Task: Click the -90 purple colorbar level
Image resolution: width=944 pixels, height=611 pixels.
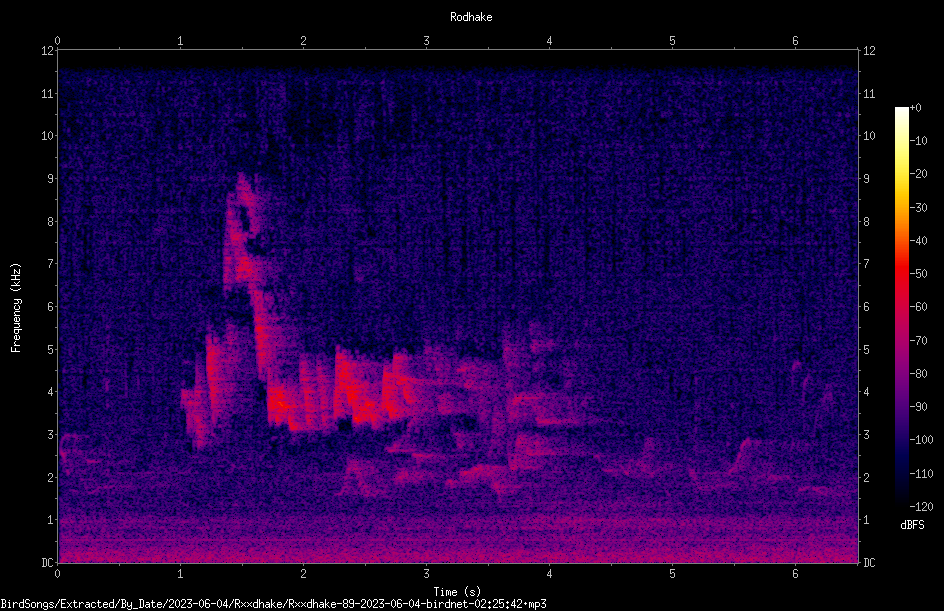Action: coord(919,407)
